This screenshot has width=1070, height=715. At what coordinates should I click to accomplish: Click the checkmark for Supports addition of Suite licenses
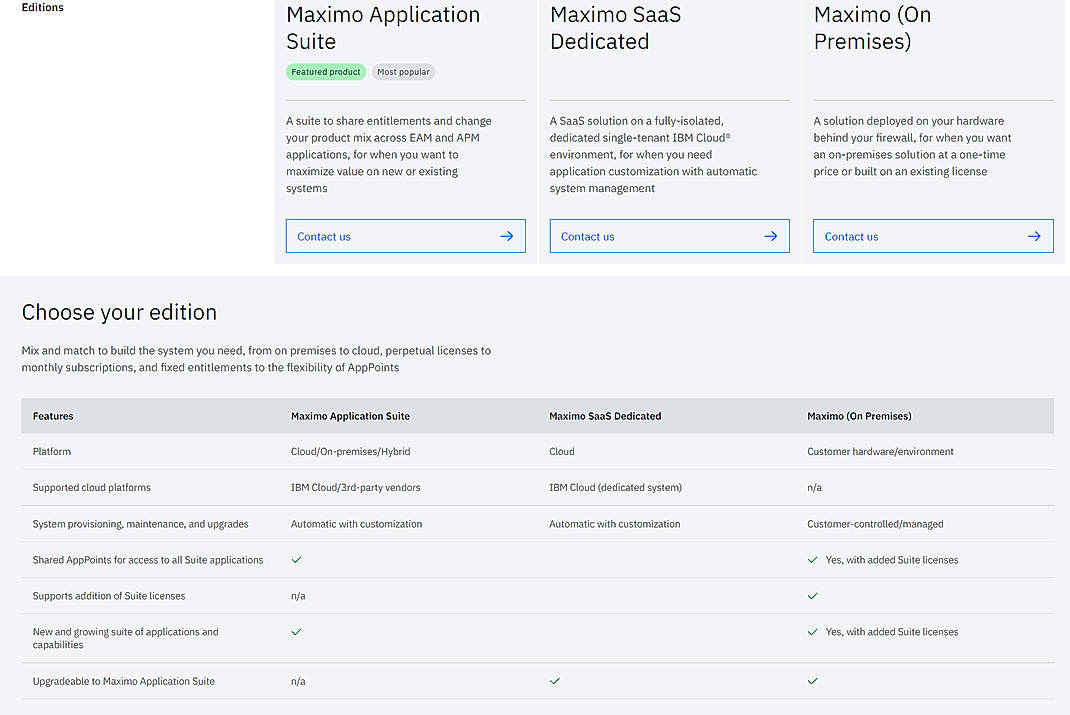point(812,596)
